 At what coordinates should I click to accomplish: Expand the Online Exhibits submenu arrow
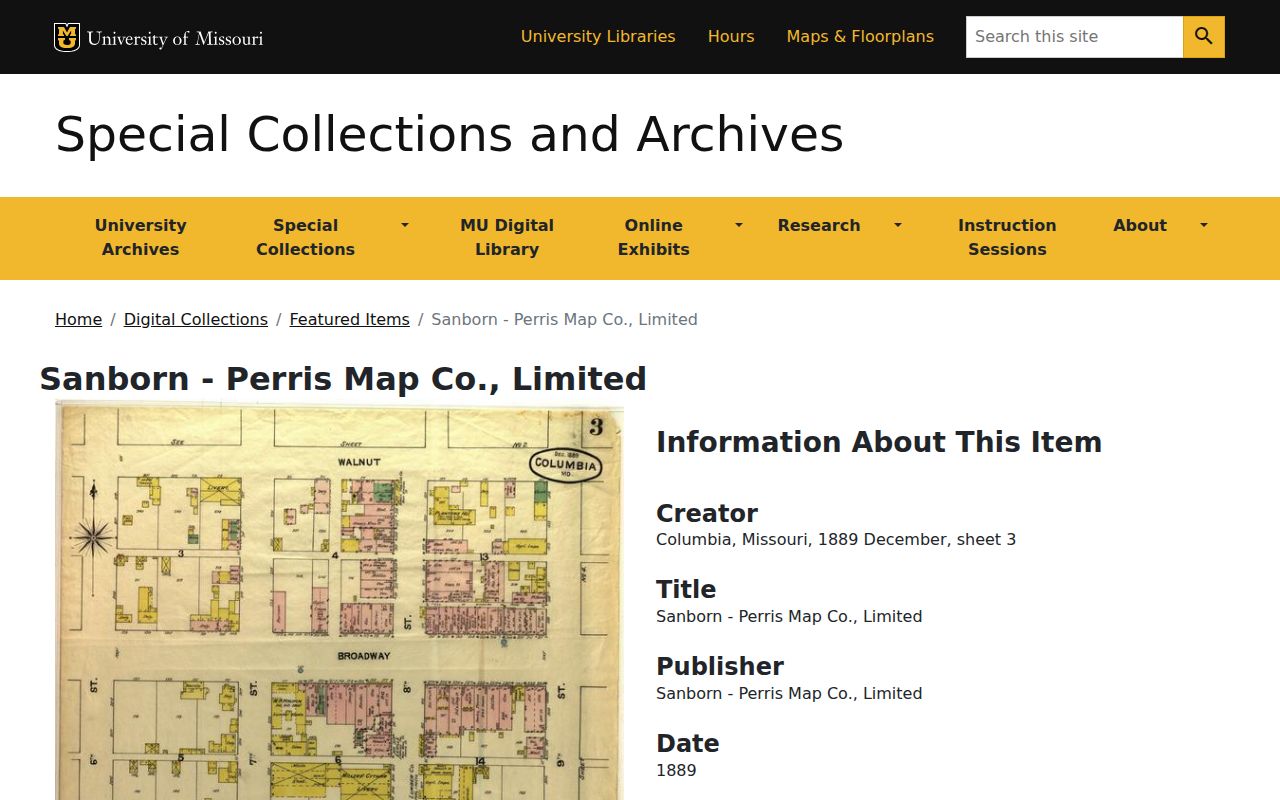click(x=739, y=225)
